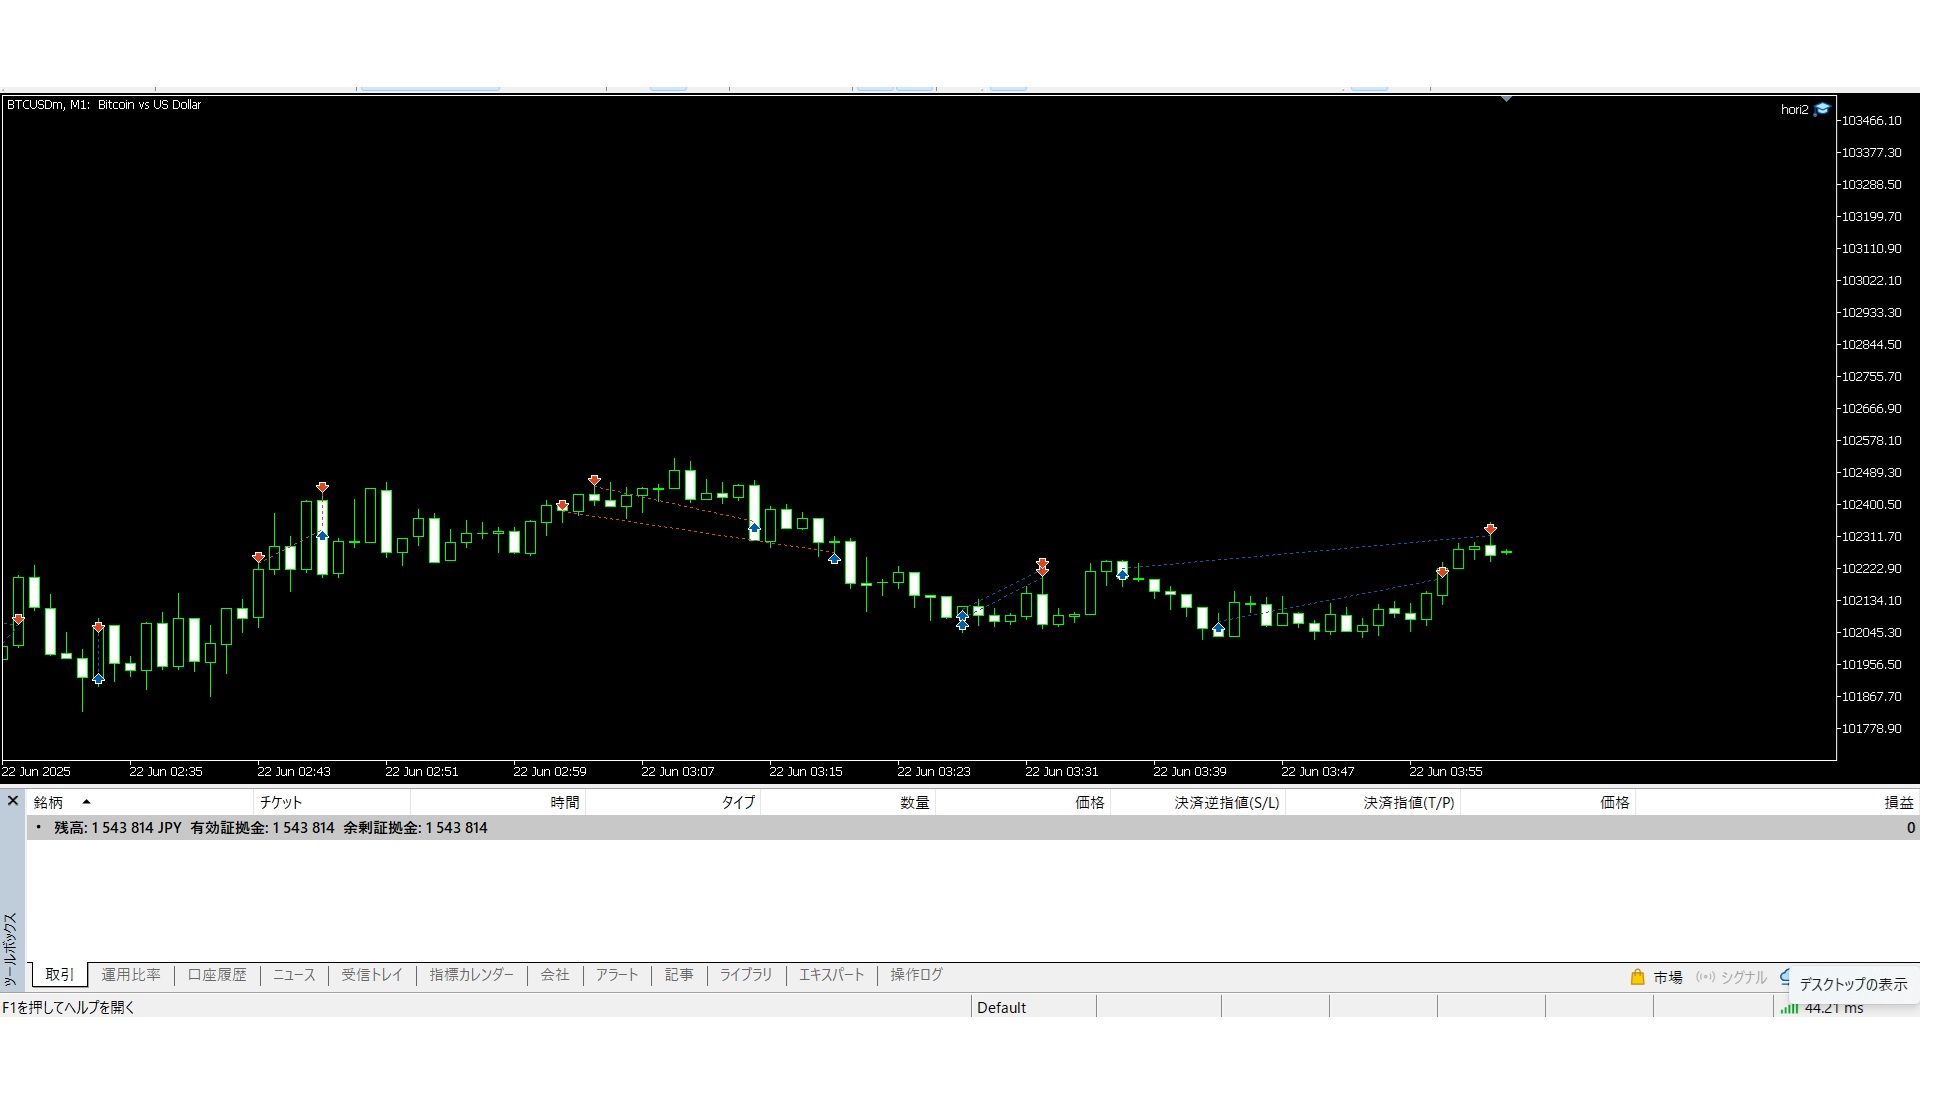The width and height of the screenshot is (1941, 1101).
Task: Select the ニュース tab
Action: 294,975
